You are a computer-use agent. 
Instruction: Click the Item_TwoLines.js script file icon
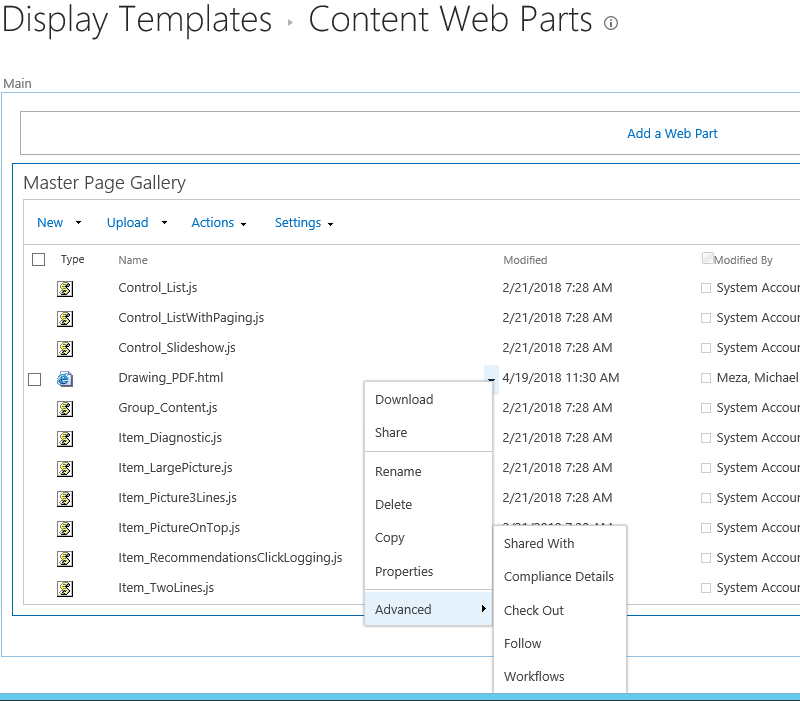click(65, 588)
